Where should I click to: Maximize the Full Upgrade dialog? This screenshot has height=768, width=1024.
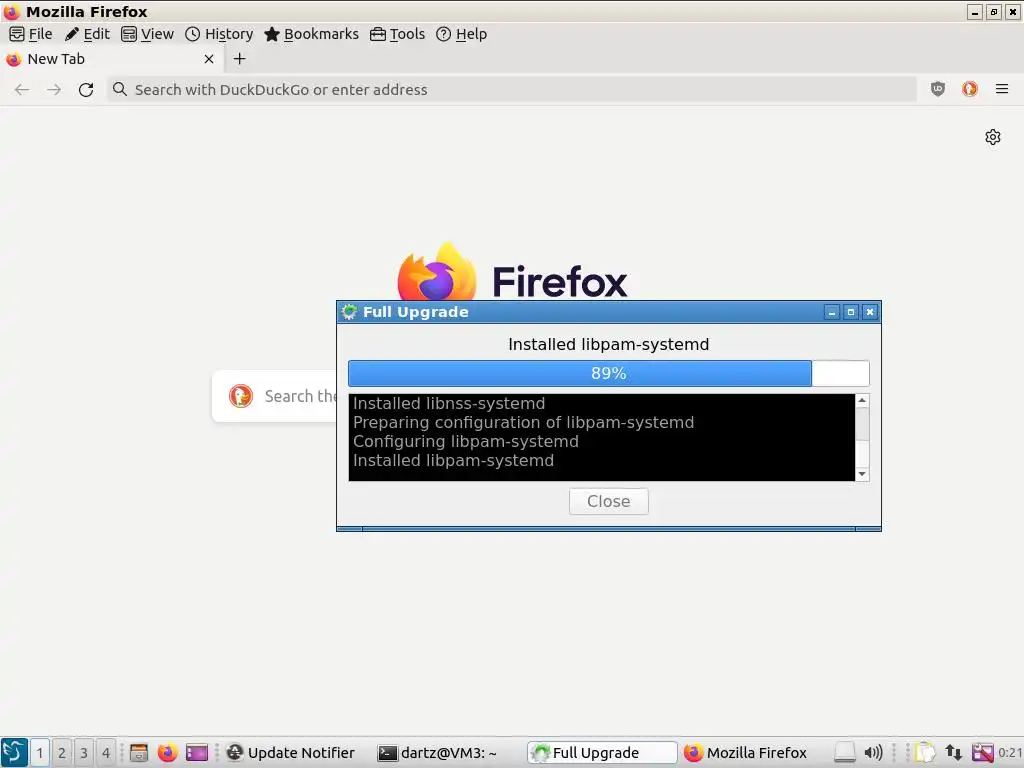(x=850, y=312)
